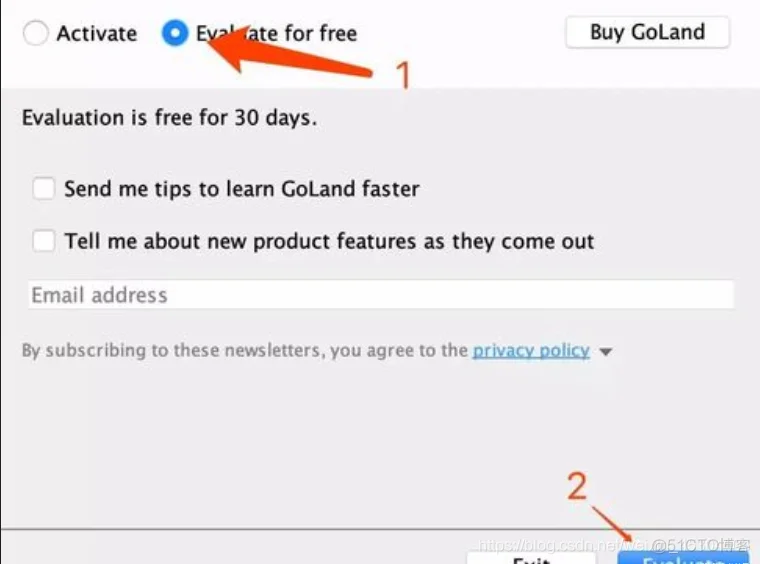760x564 pixels.
Task: Click the red number 1 annotation
Action: [x=403, y=75]
